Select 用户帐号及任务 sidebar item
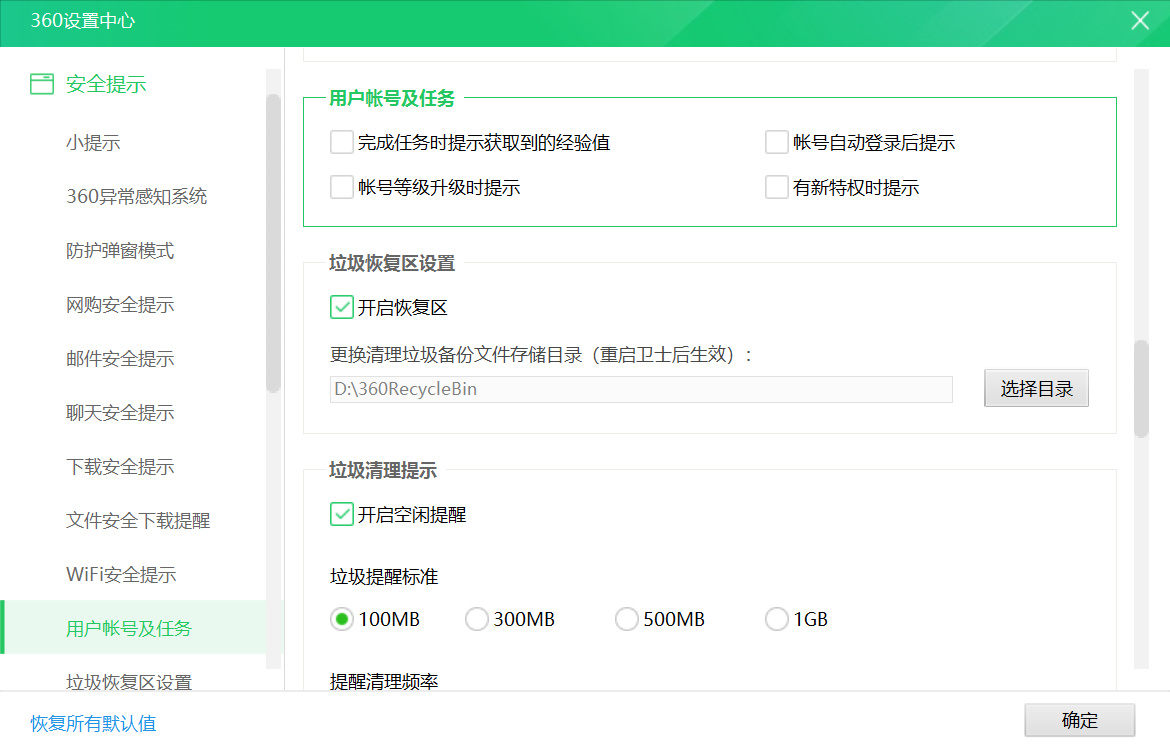This screenshot has height=750, width=1170. pos(135,628)
